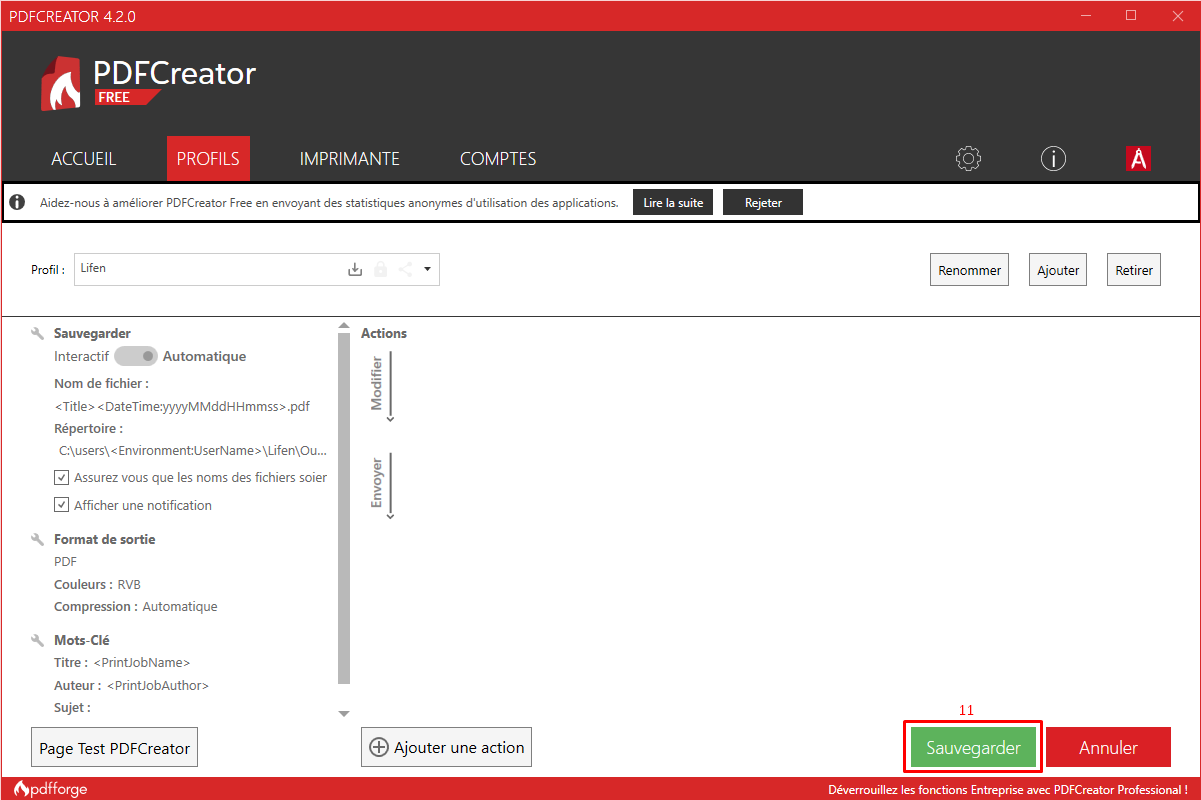Viewport: 1201px width, 800px height.
Task: Click the Compression Automatique entry
Action: click(x=136, y=606)
